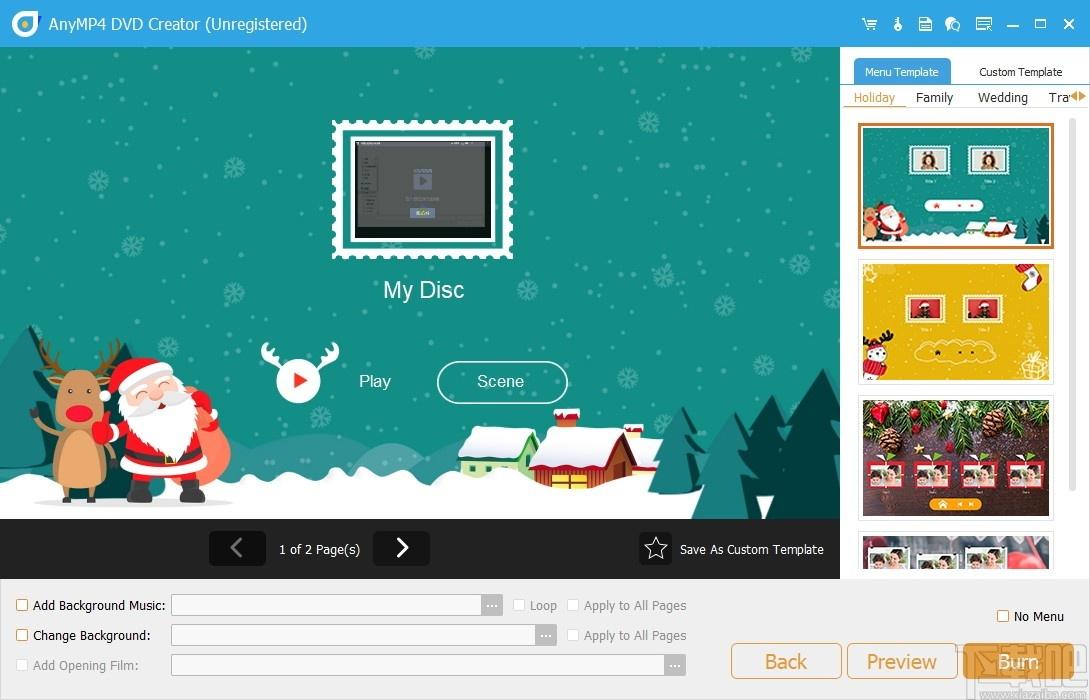Check the No Menu option
The width and height of the screenshot is (1090, 700).
[x=1003, y=616]
